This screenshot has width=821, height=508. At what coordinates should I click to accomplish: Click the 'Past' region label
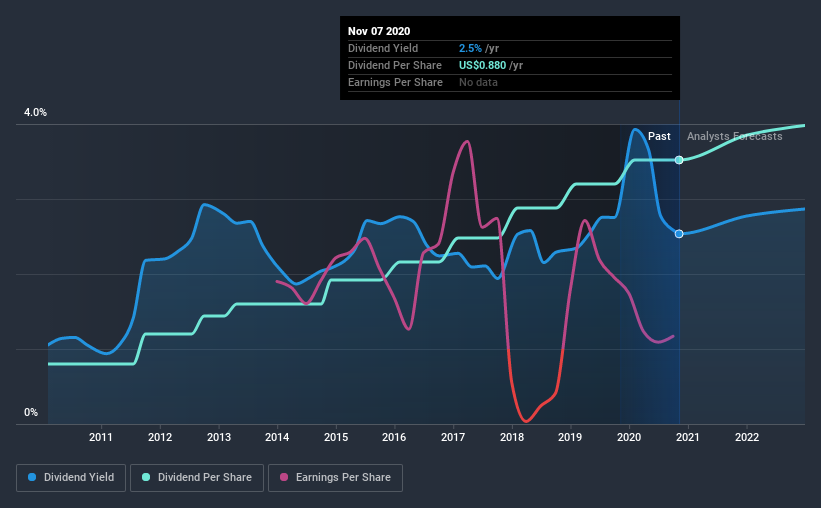click(659, 136)
